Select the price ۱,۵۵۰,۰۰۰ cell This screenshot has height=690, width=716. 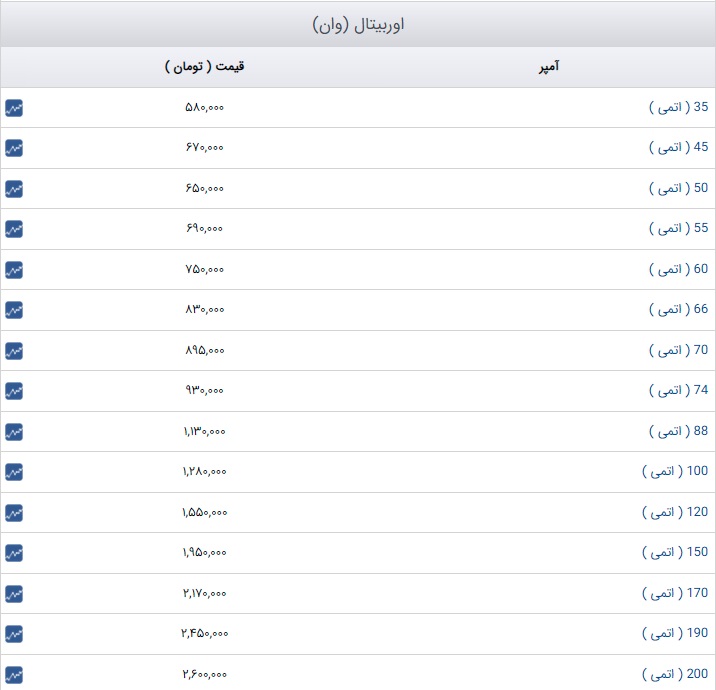205,512
